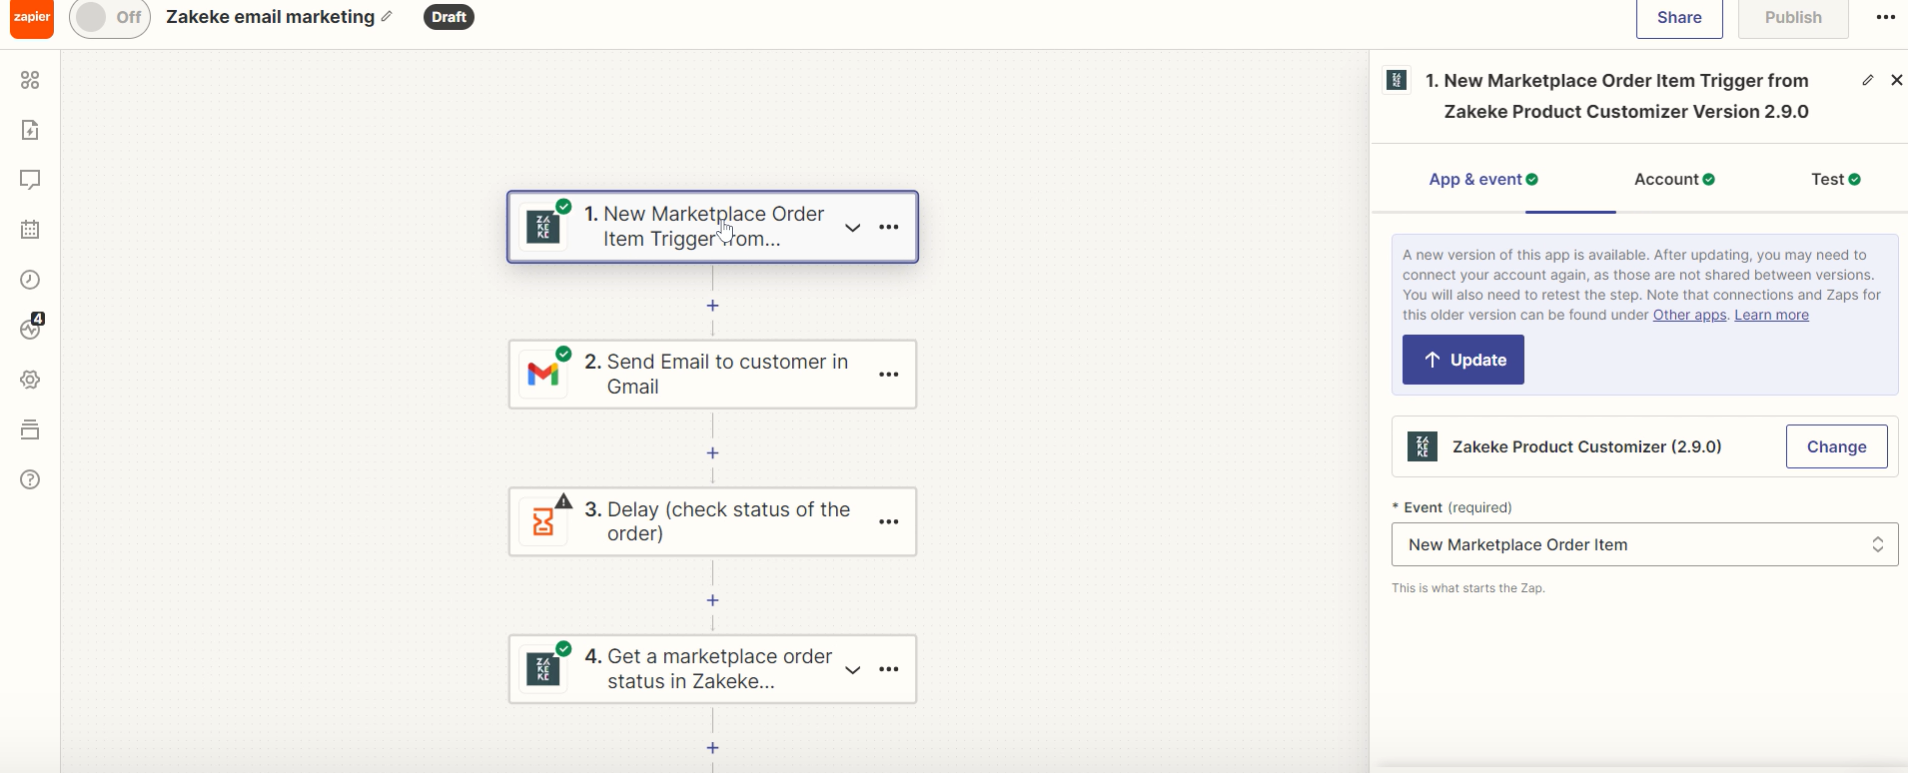Click the Gmail icon on step 2

pos(543,374)
